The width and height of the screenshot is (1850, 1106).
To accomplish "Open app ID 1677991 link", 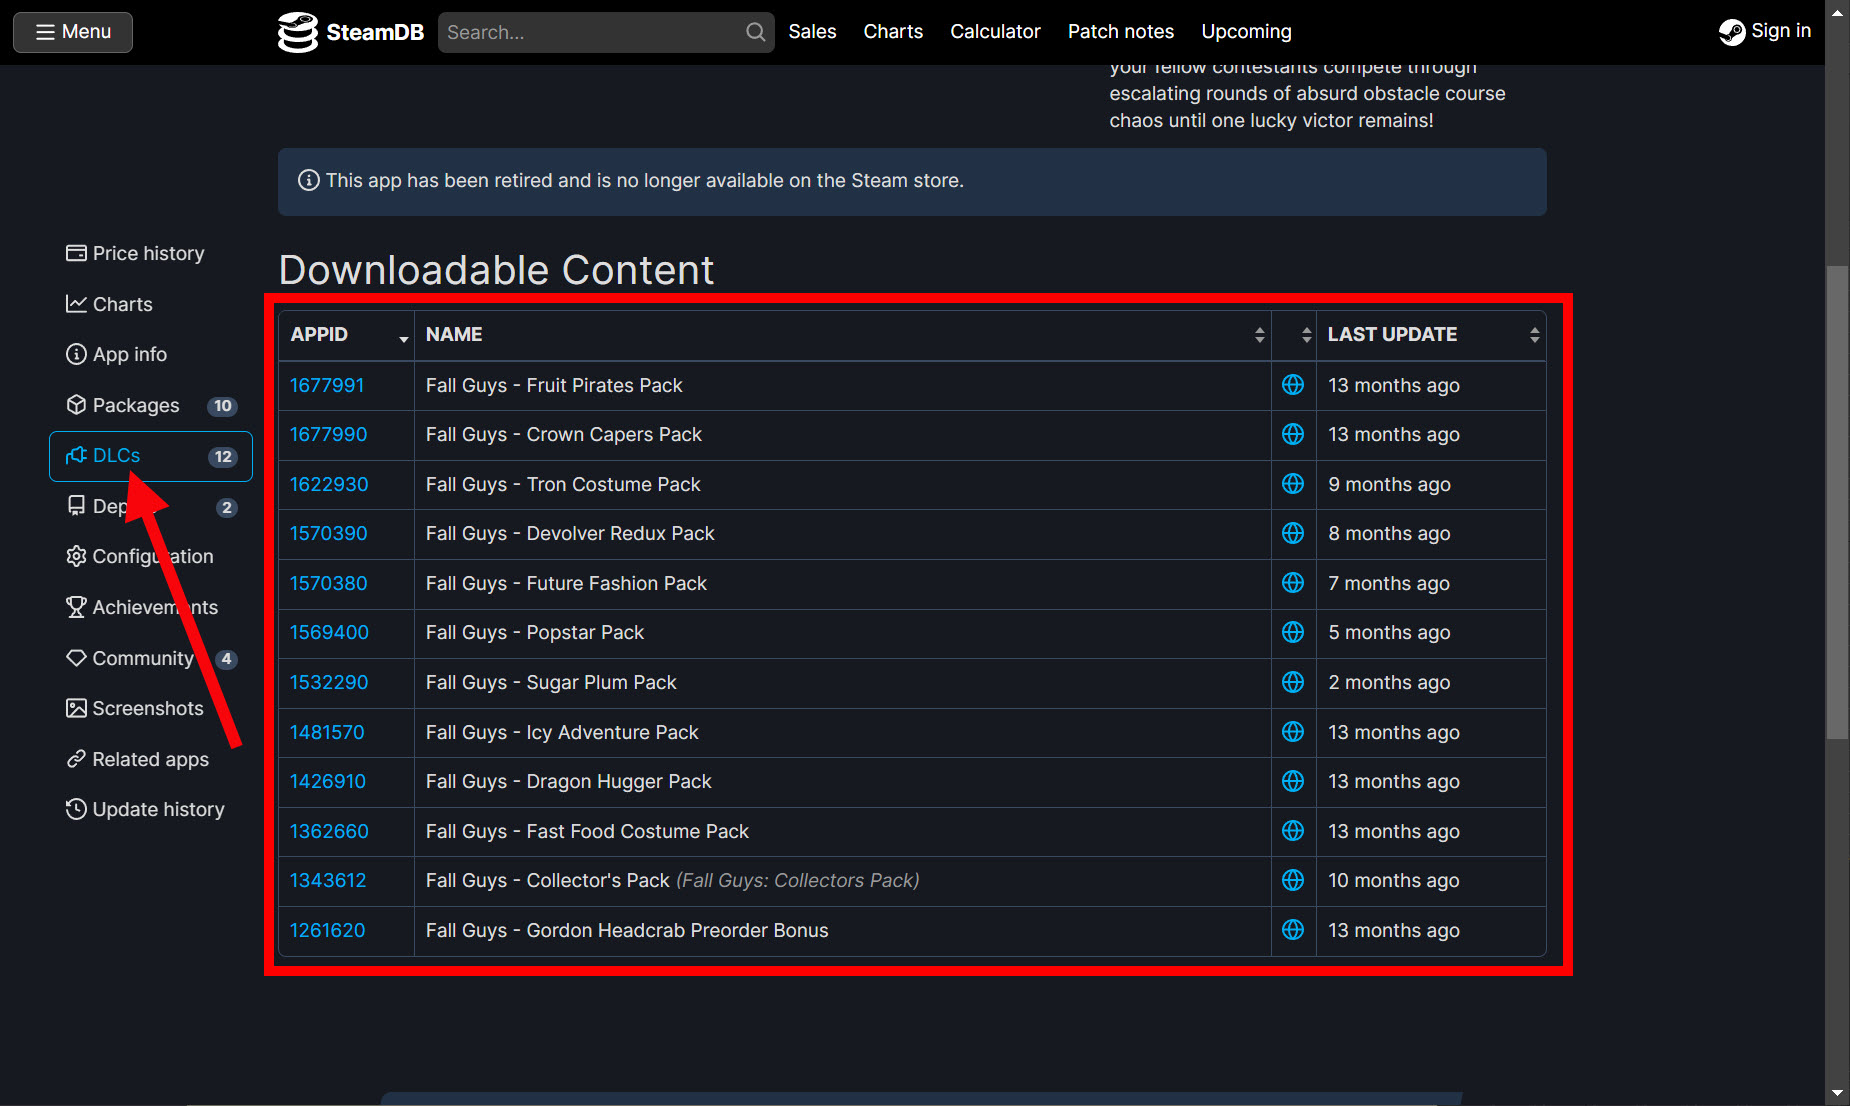I will point(327,385).
